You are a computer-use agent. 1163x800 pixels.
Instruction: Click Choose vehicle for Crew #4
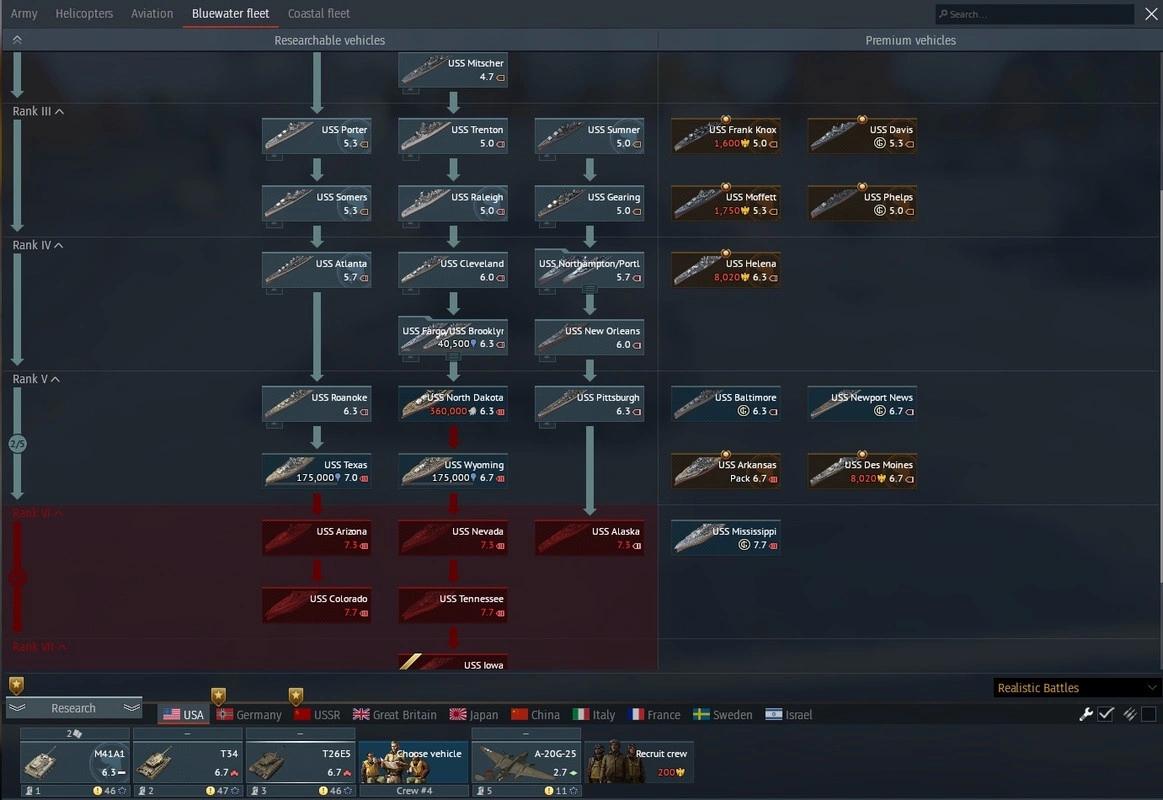414,763
